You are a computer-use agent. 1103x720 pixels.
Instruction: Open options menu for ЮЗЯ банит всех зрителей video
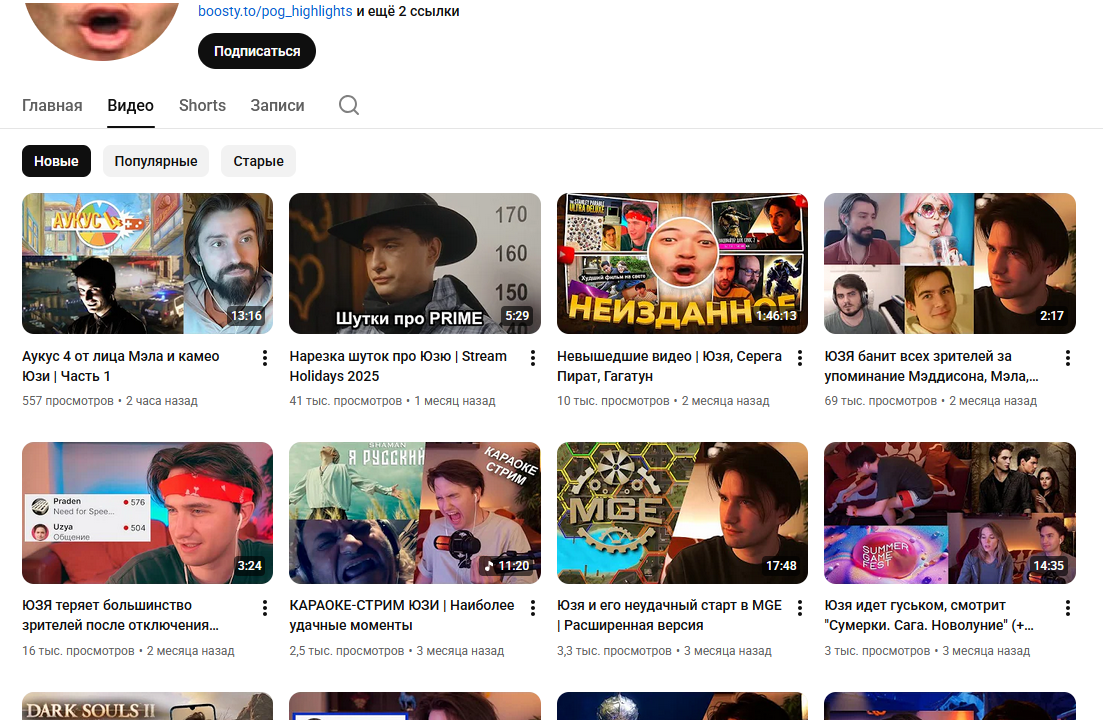pyautogui.click(x=1068, y=358)
